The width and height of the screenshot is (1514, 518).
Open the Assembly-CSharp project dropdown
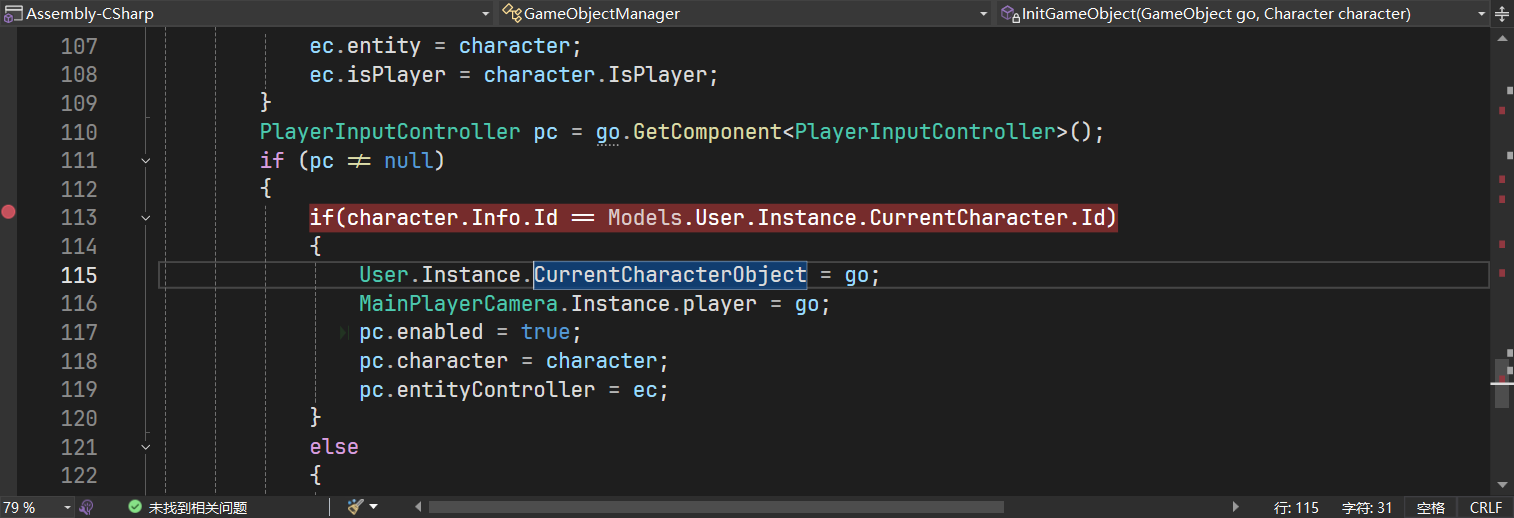click(485, 14)
